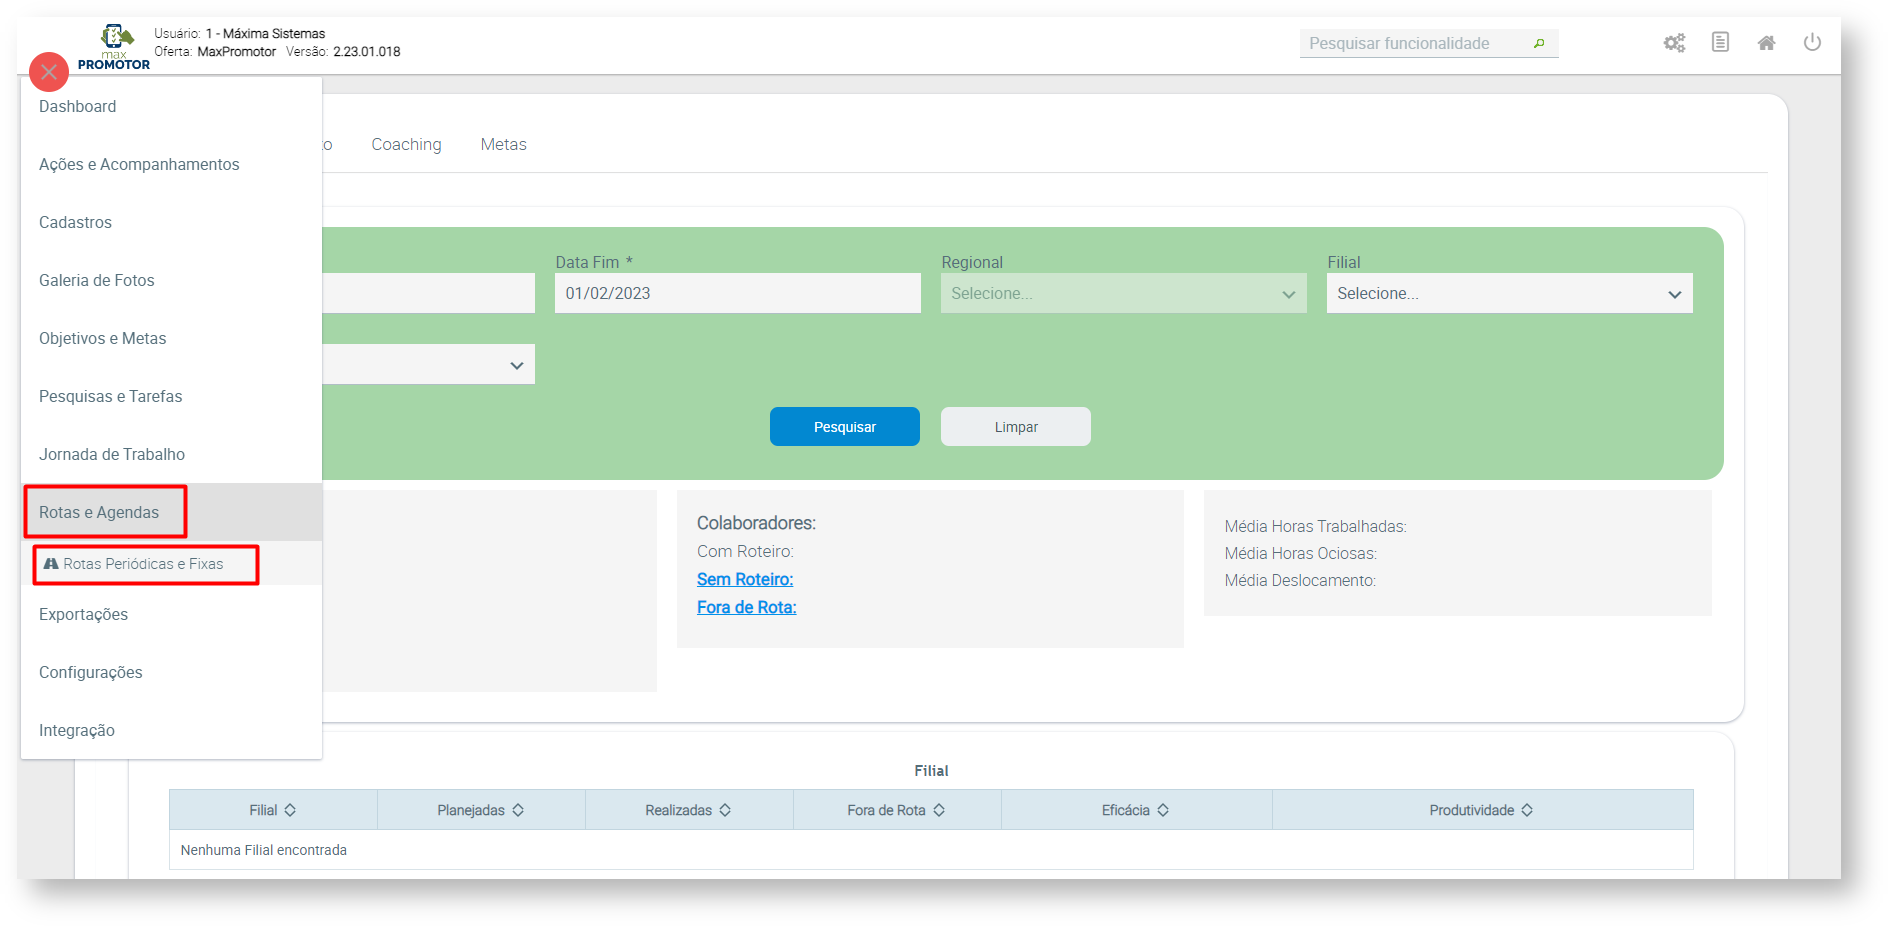Click the Realizadas column header
This screenshot has height=927, width=1889.
[689, 810]
